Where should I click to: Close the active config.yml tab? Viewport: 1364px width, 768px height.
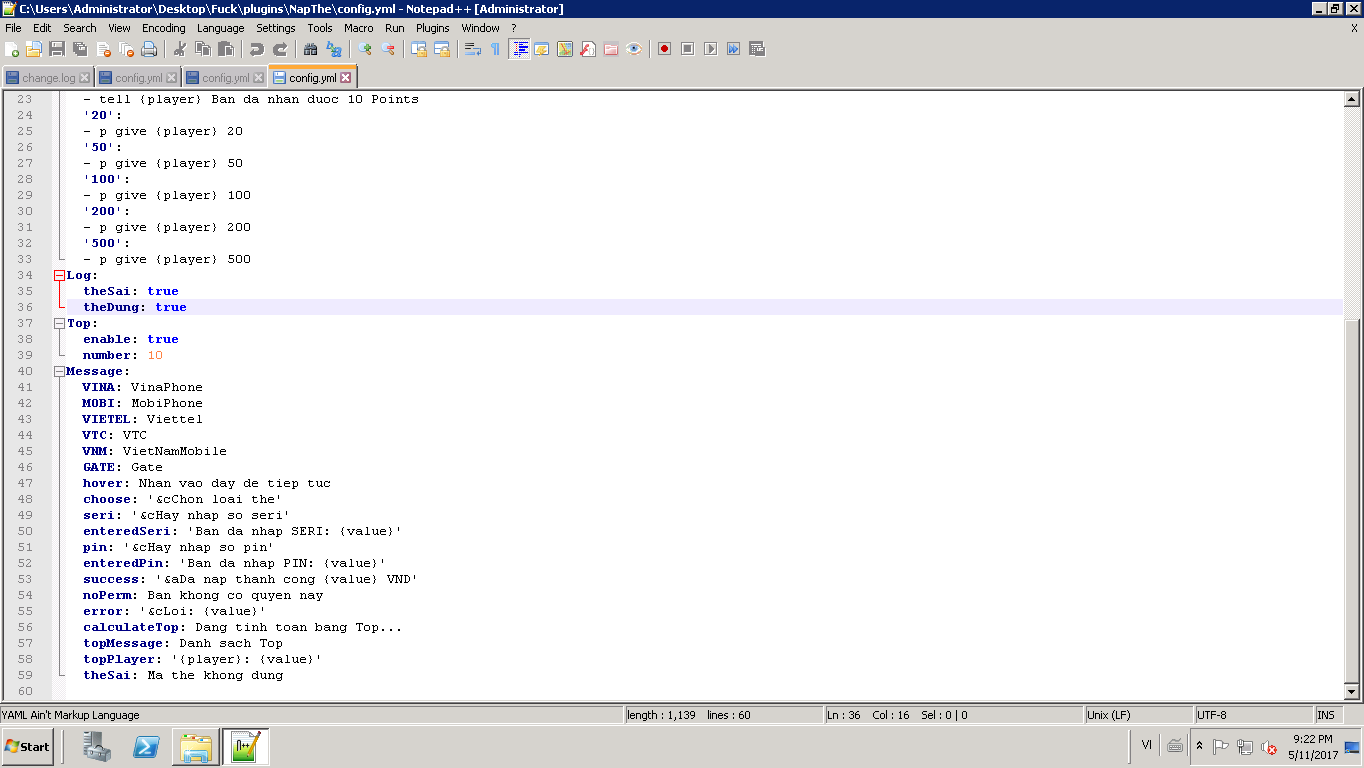[x=346, y=78]
